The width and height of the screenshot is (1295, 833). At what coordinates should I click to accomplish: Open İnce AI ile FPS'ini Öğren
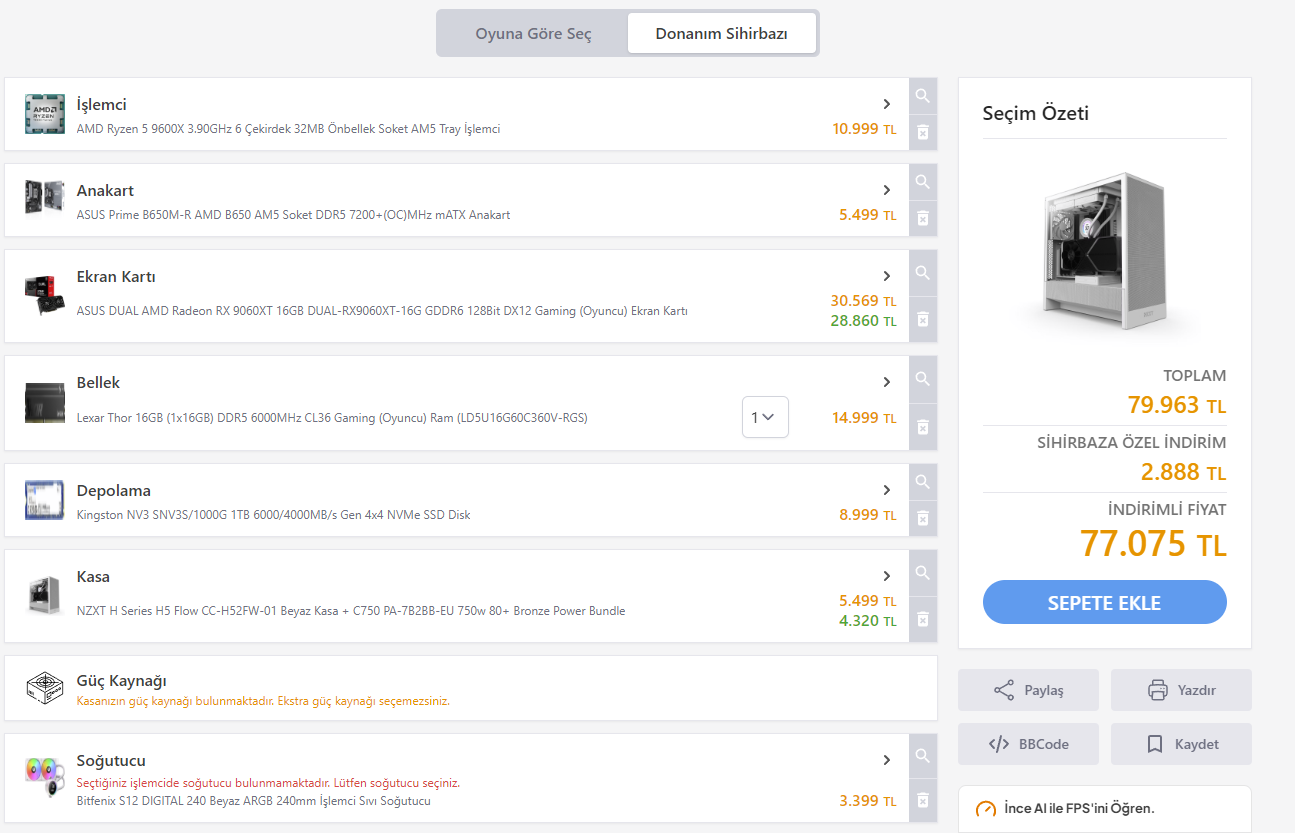coord(1105,808)
